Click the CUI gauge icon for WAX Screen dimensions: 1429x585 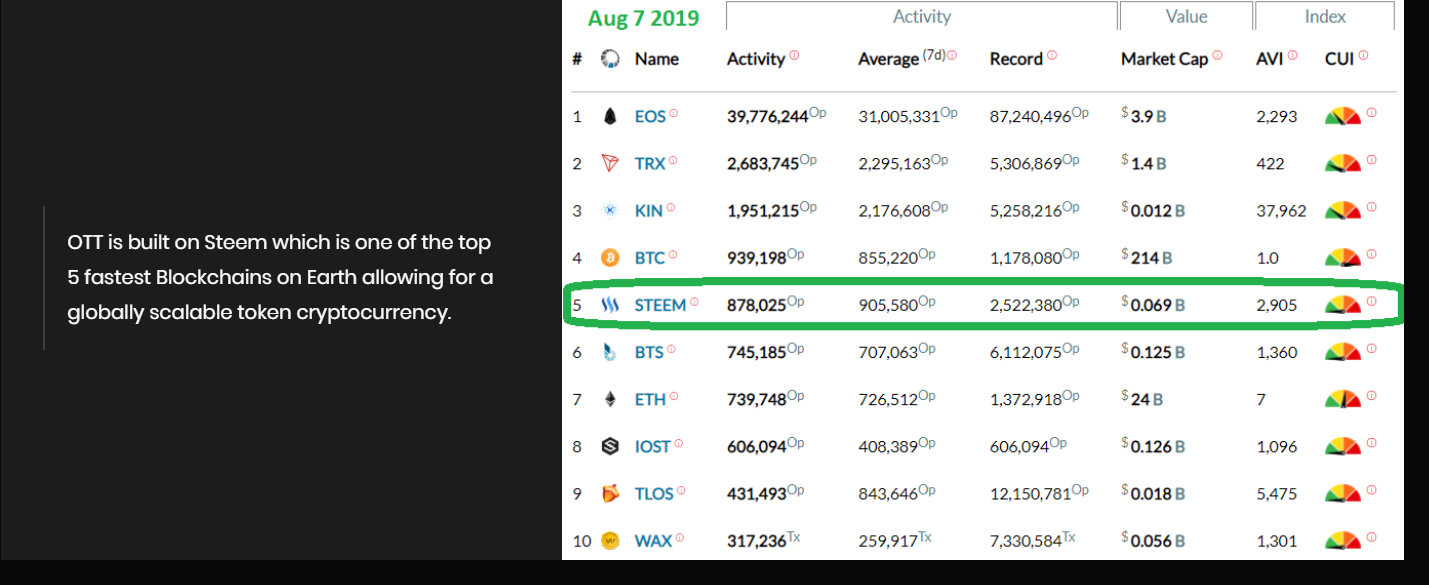(x=1343, y=541)
